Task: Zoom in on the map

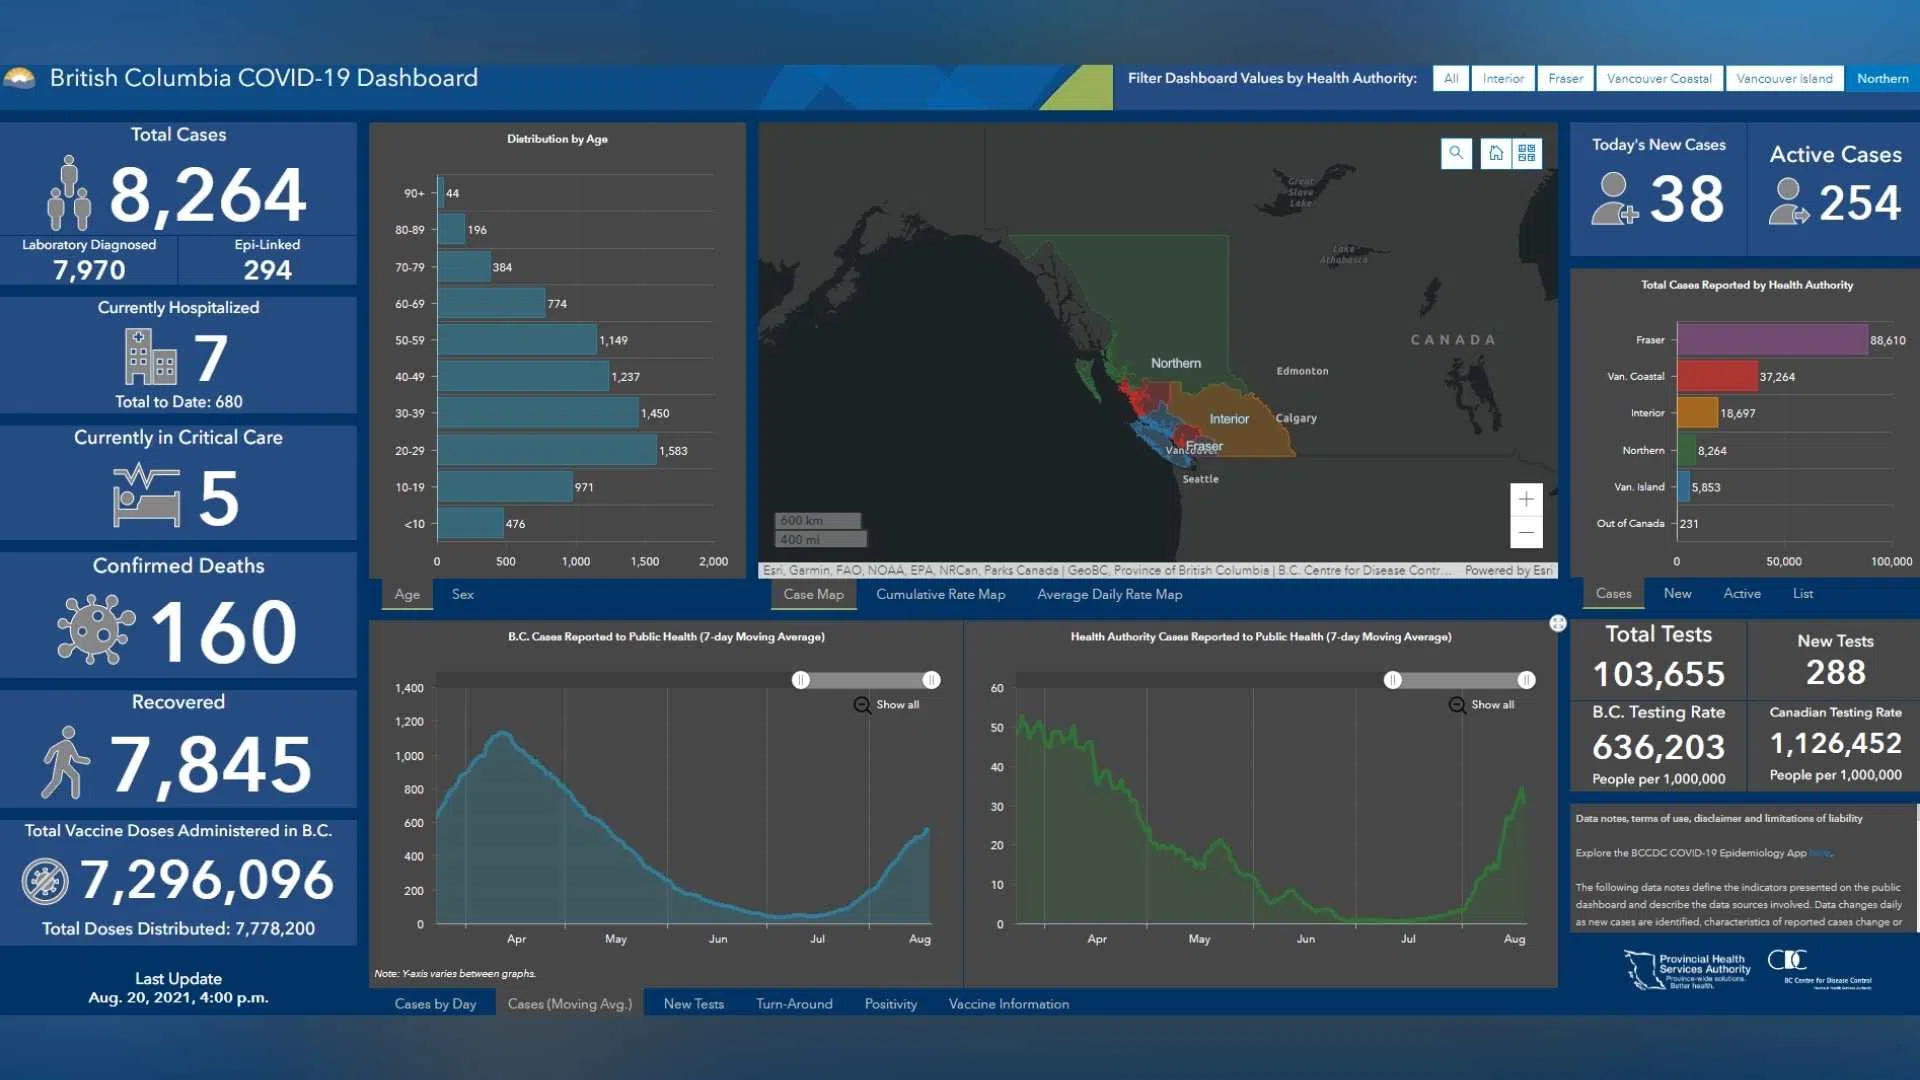Action: 1526,499
